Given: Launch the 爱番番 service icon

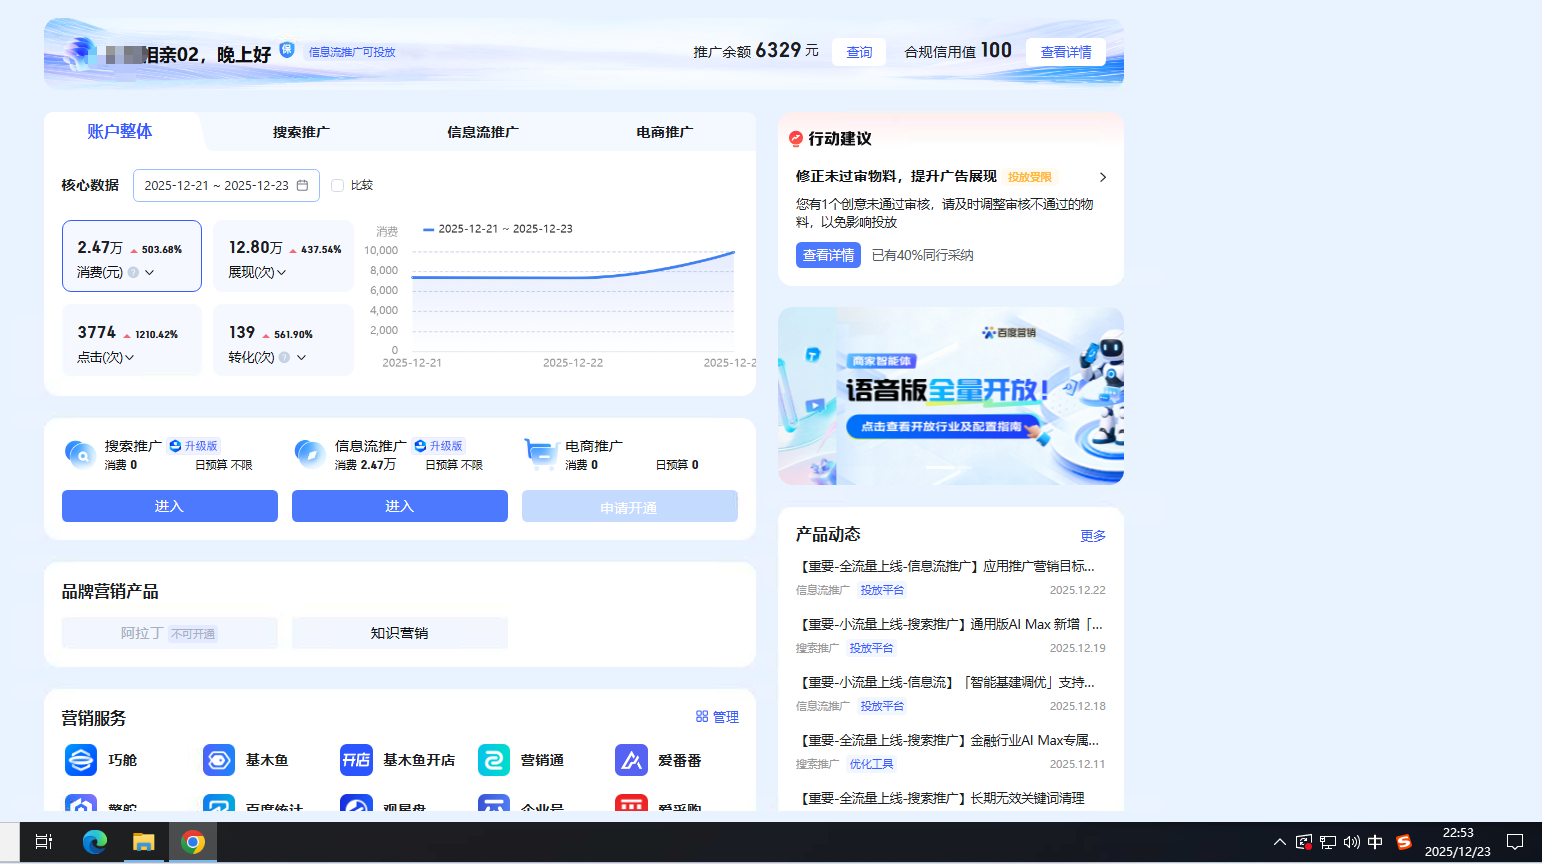Looking at the screenshot, I should (x=631, y=760).
